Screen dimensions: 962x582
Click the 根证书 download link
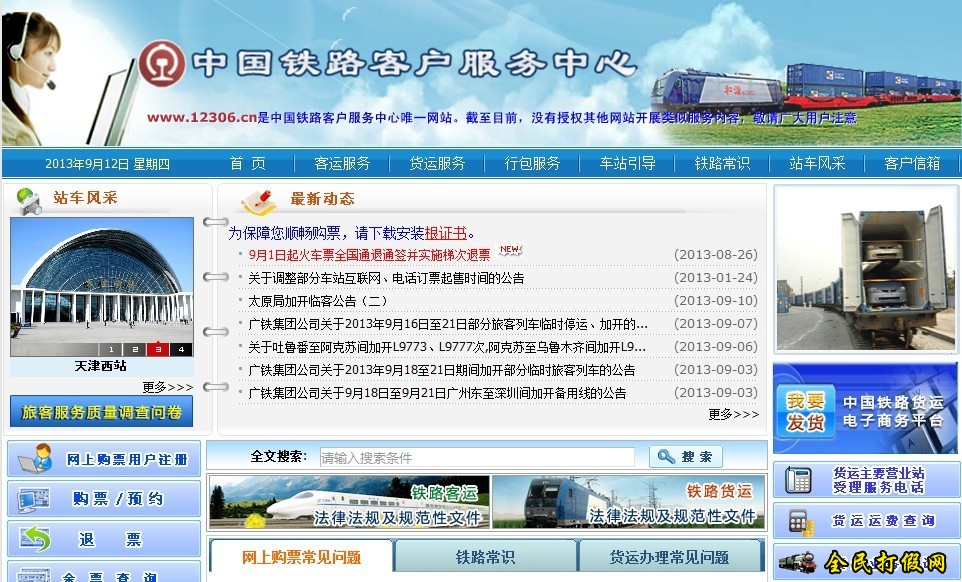[445, 233]
